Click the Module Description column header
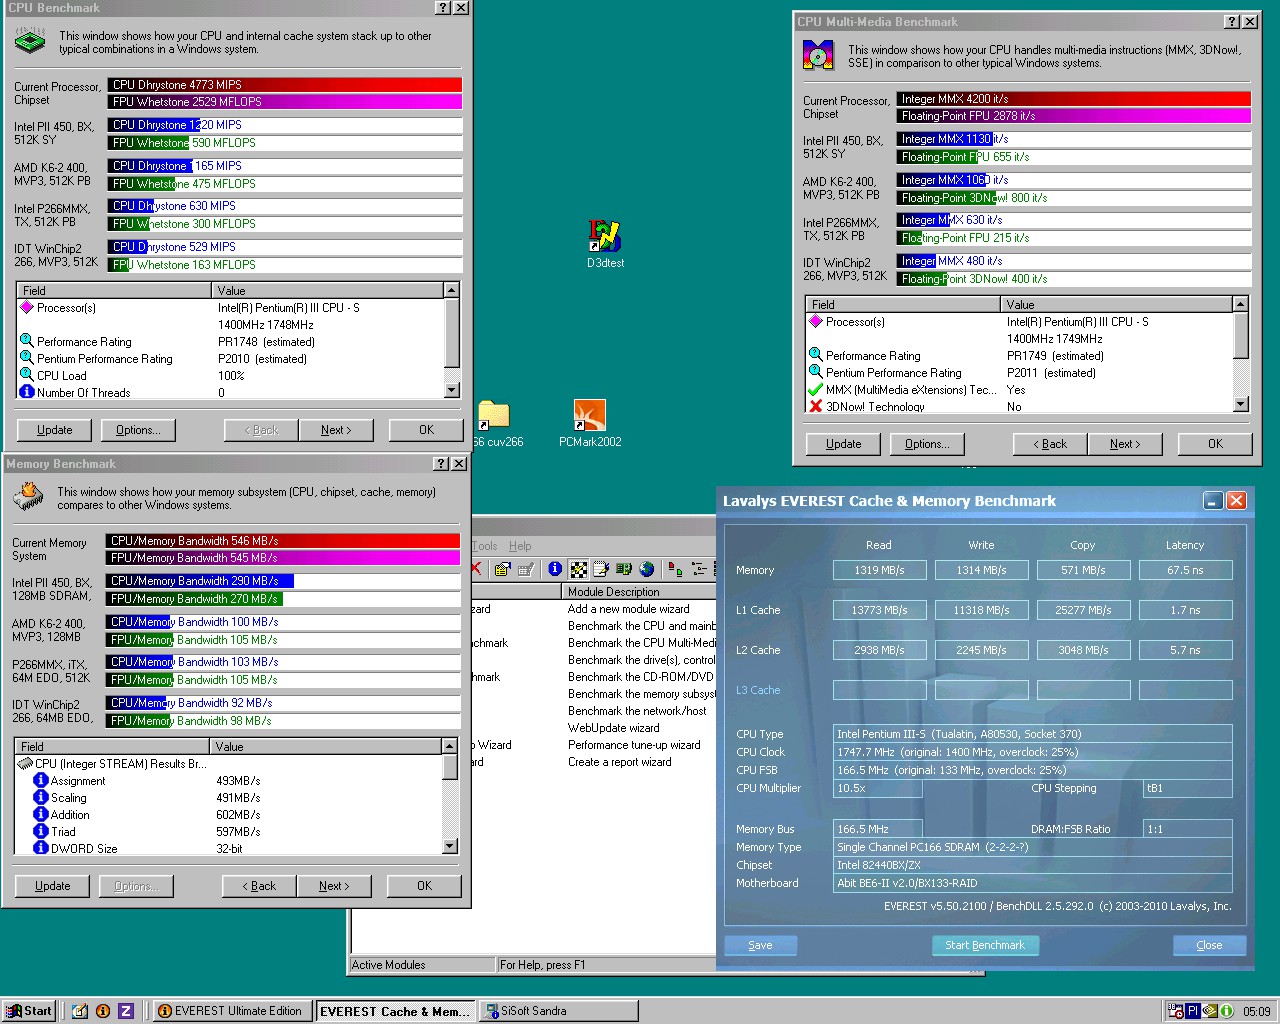The height and width of the screenshot is (1024, 1280). tap(640, 592)
